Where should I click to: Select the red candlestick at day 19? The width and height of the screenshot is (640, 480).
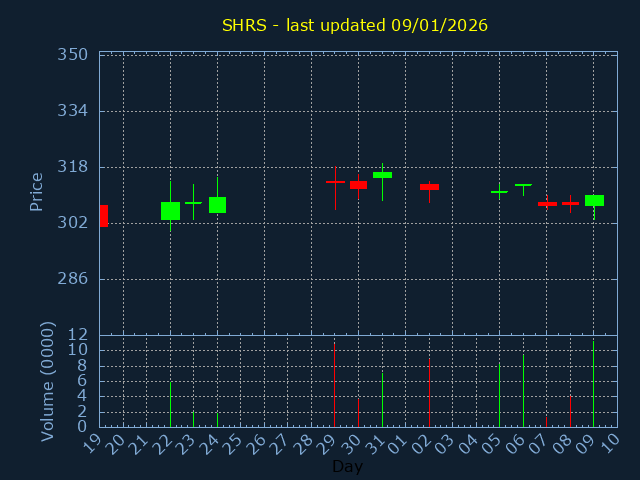point(103,216)
